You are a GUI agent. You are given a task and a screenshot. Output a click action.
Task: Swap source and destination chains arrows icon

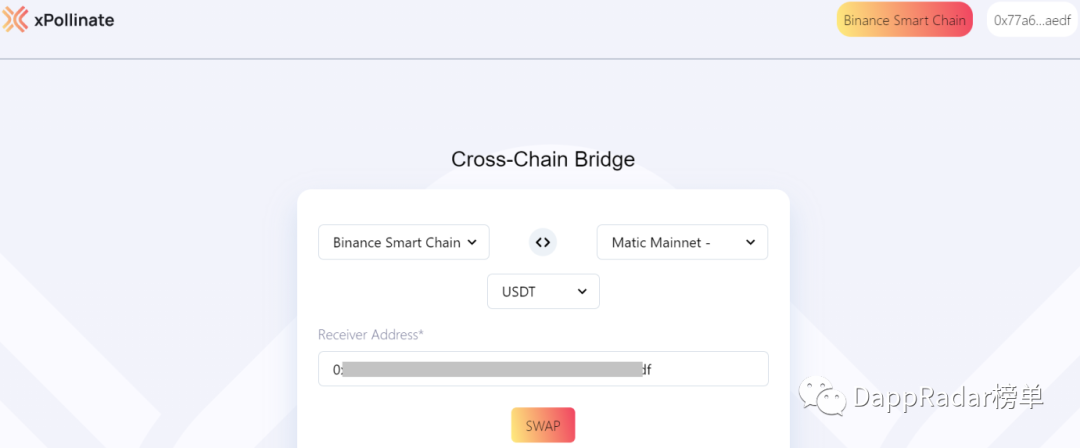coord(543,242)
